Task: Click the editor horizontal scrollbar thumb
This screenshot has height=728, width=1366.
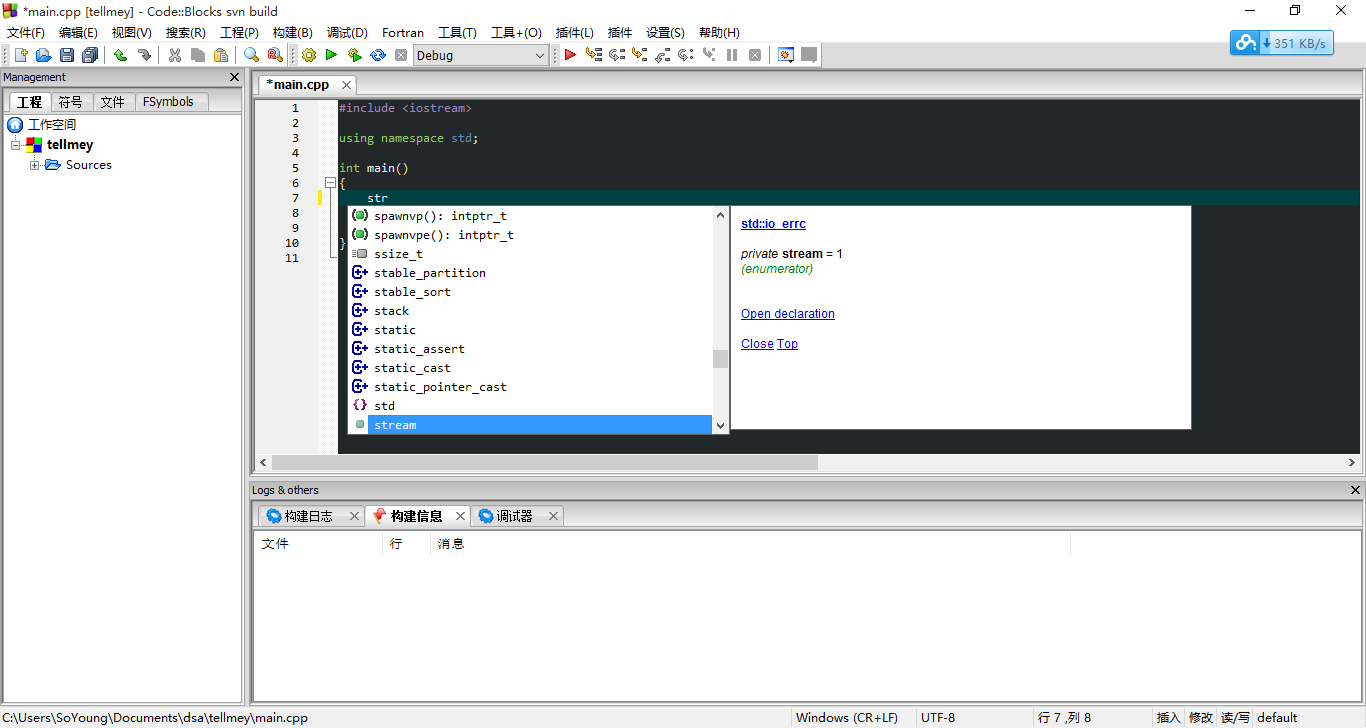Action: (x=544, y=463)
